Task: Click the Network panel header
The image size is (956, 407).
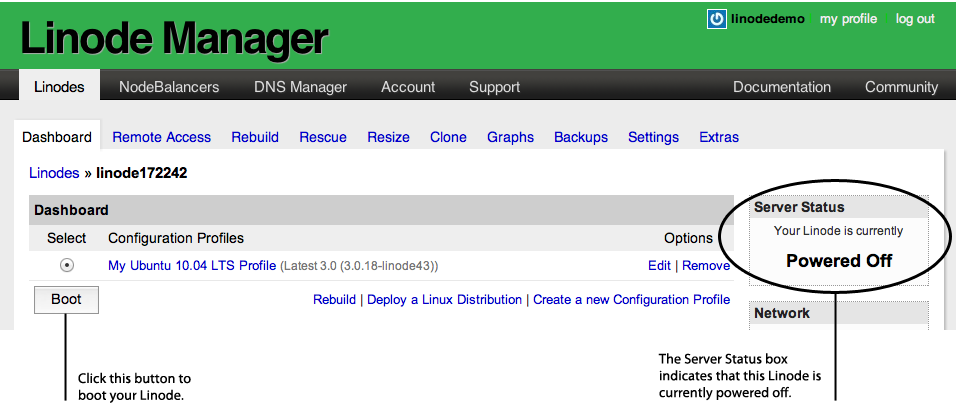Action: (x=838, y=313)
